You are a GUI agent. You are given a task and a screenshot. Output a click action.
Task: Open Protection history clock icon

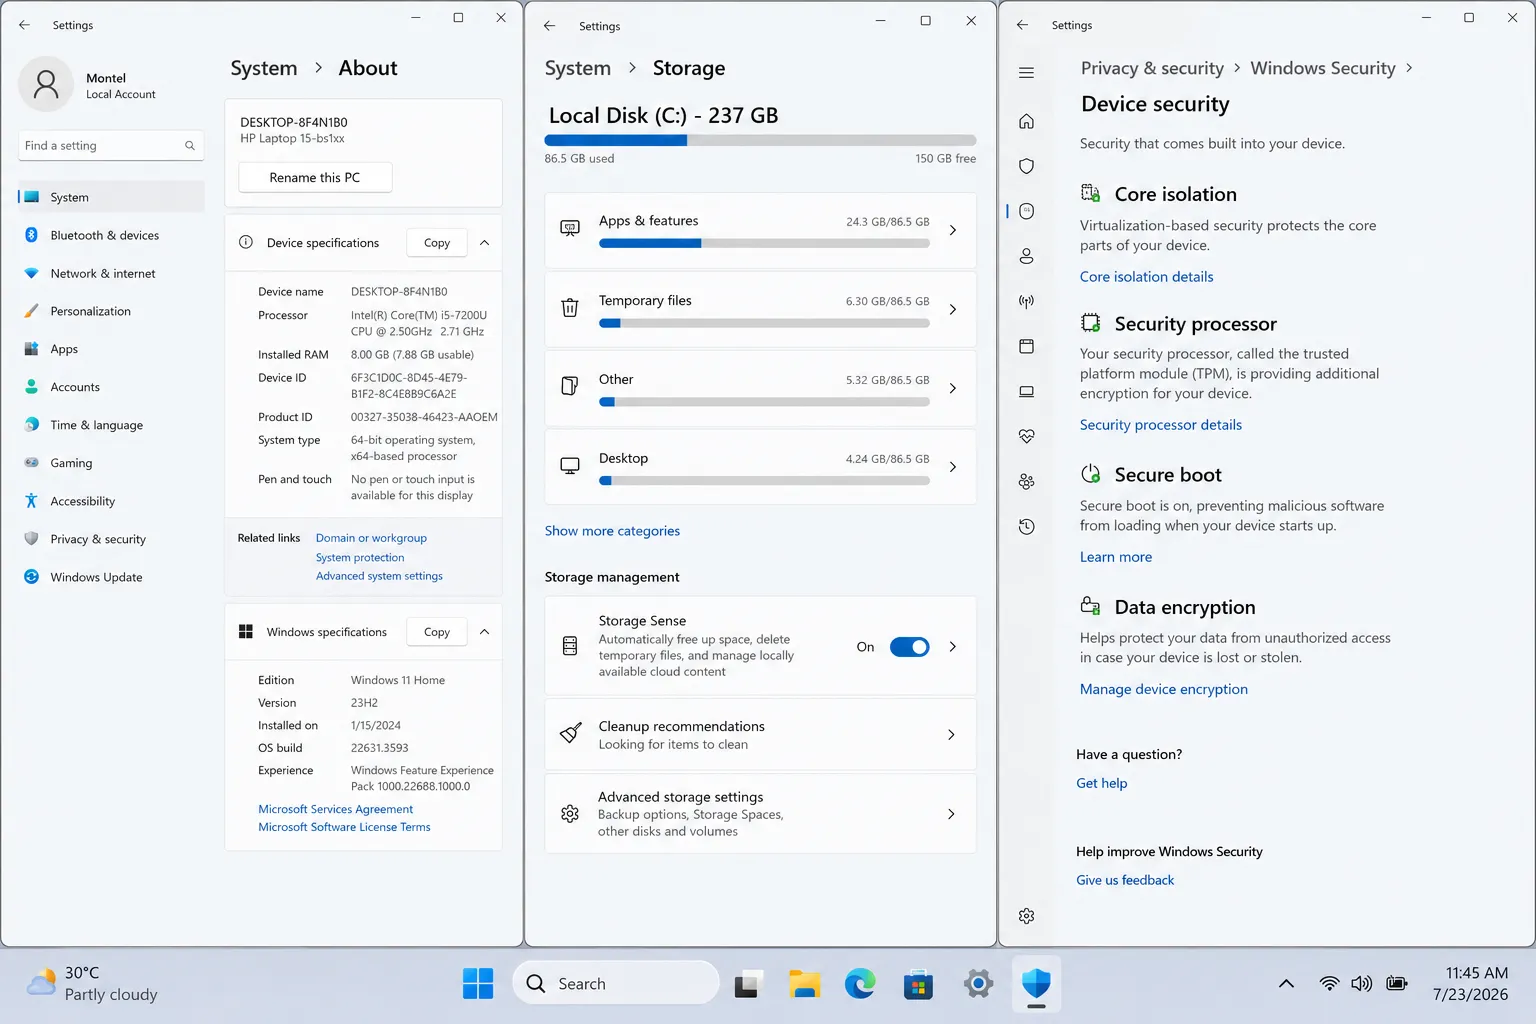click(x=1026, y=526)
